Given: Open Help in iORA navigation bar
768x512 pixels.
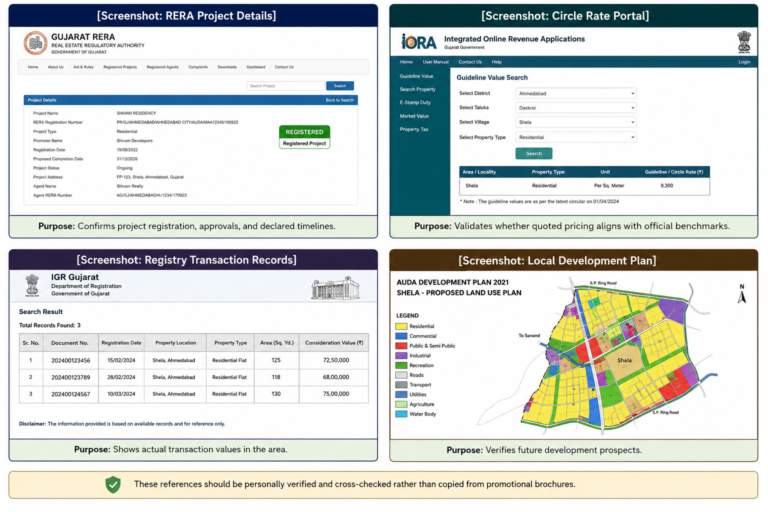Looking at the screenshot, I should (x=497, y=62).
